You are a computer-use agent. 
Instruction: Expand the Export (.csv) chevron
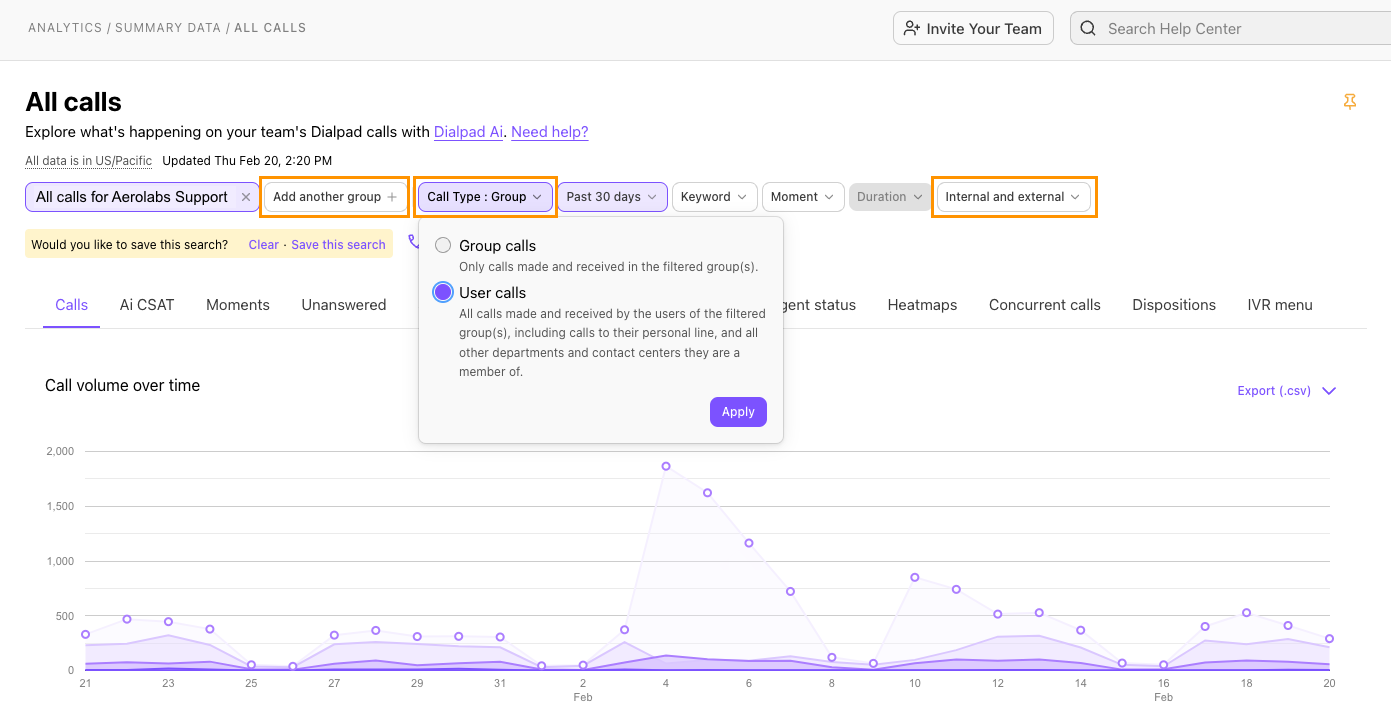[1329, 391]
